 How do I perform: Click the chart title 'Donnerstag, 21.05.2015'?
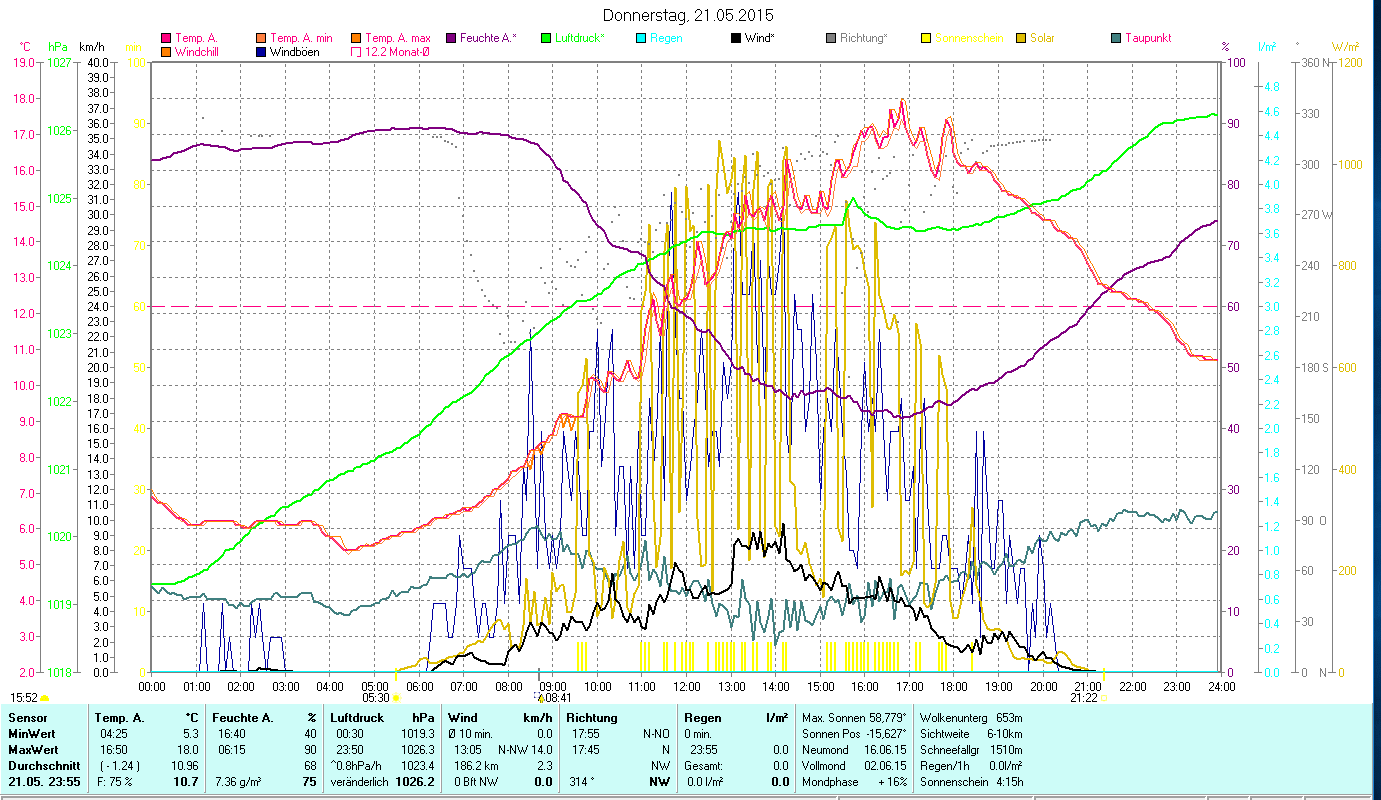[x=689, y=15]
